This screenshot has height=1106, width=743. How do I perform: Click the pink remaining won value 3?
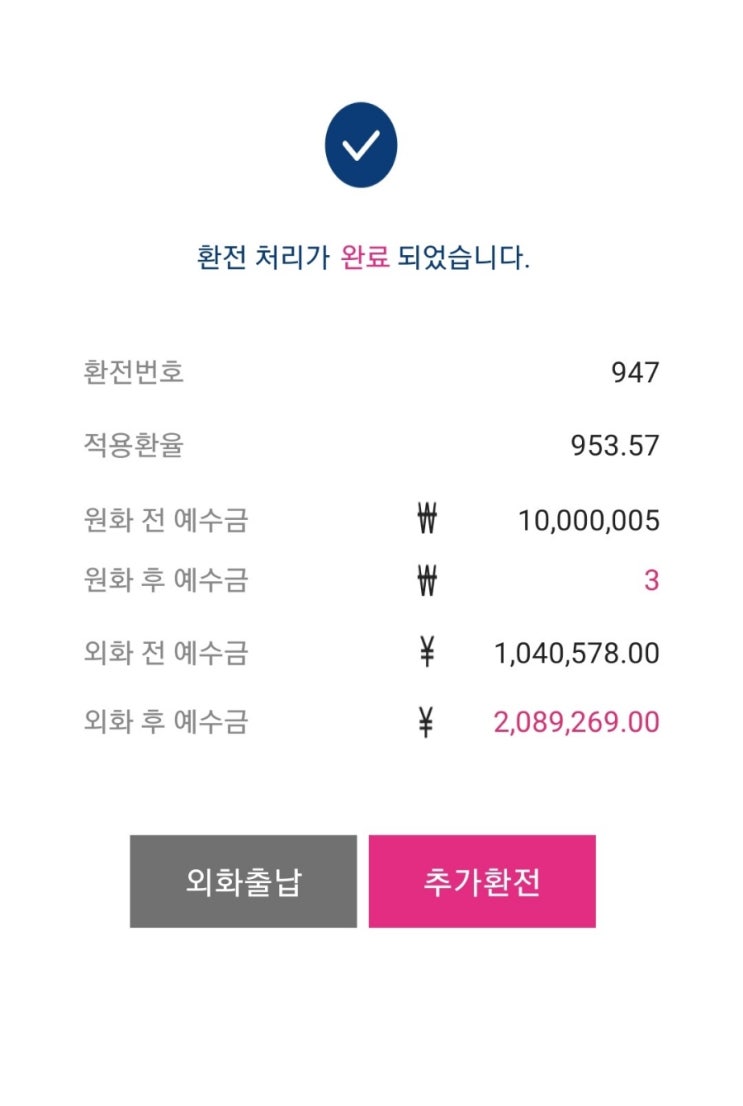coord(651,580)
